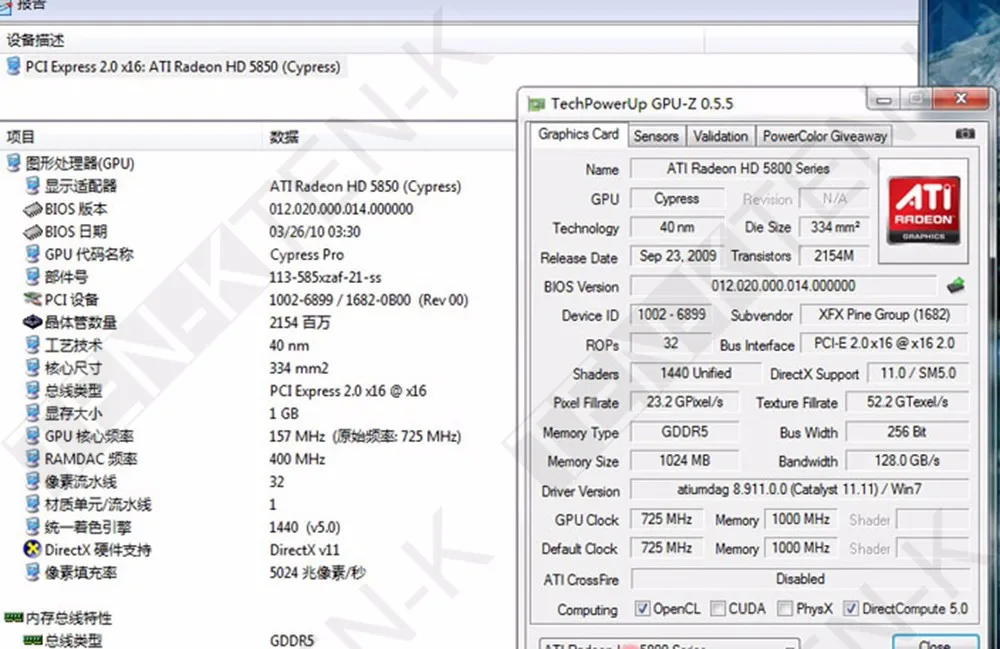Click the PCI Express device icon under 设备描述
The width and height of the screenshot is (1000, 649).
(13, 66)
